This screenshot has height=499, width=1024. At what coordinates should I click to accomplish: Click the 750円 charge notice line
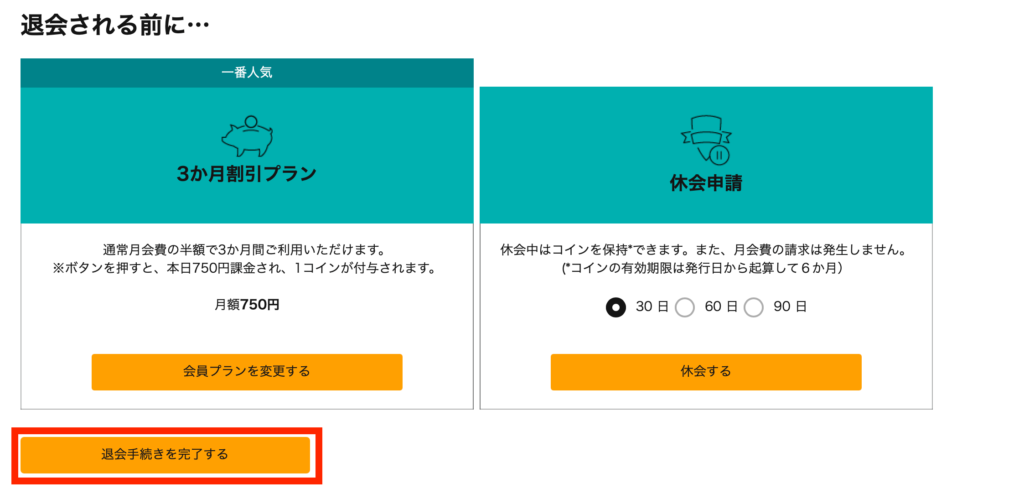(x=247, y=268)
